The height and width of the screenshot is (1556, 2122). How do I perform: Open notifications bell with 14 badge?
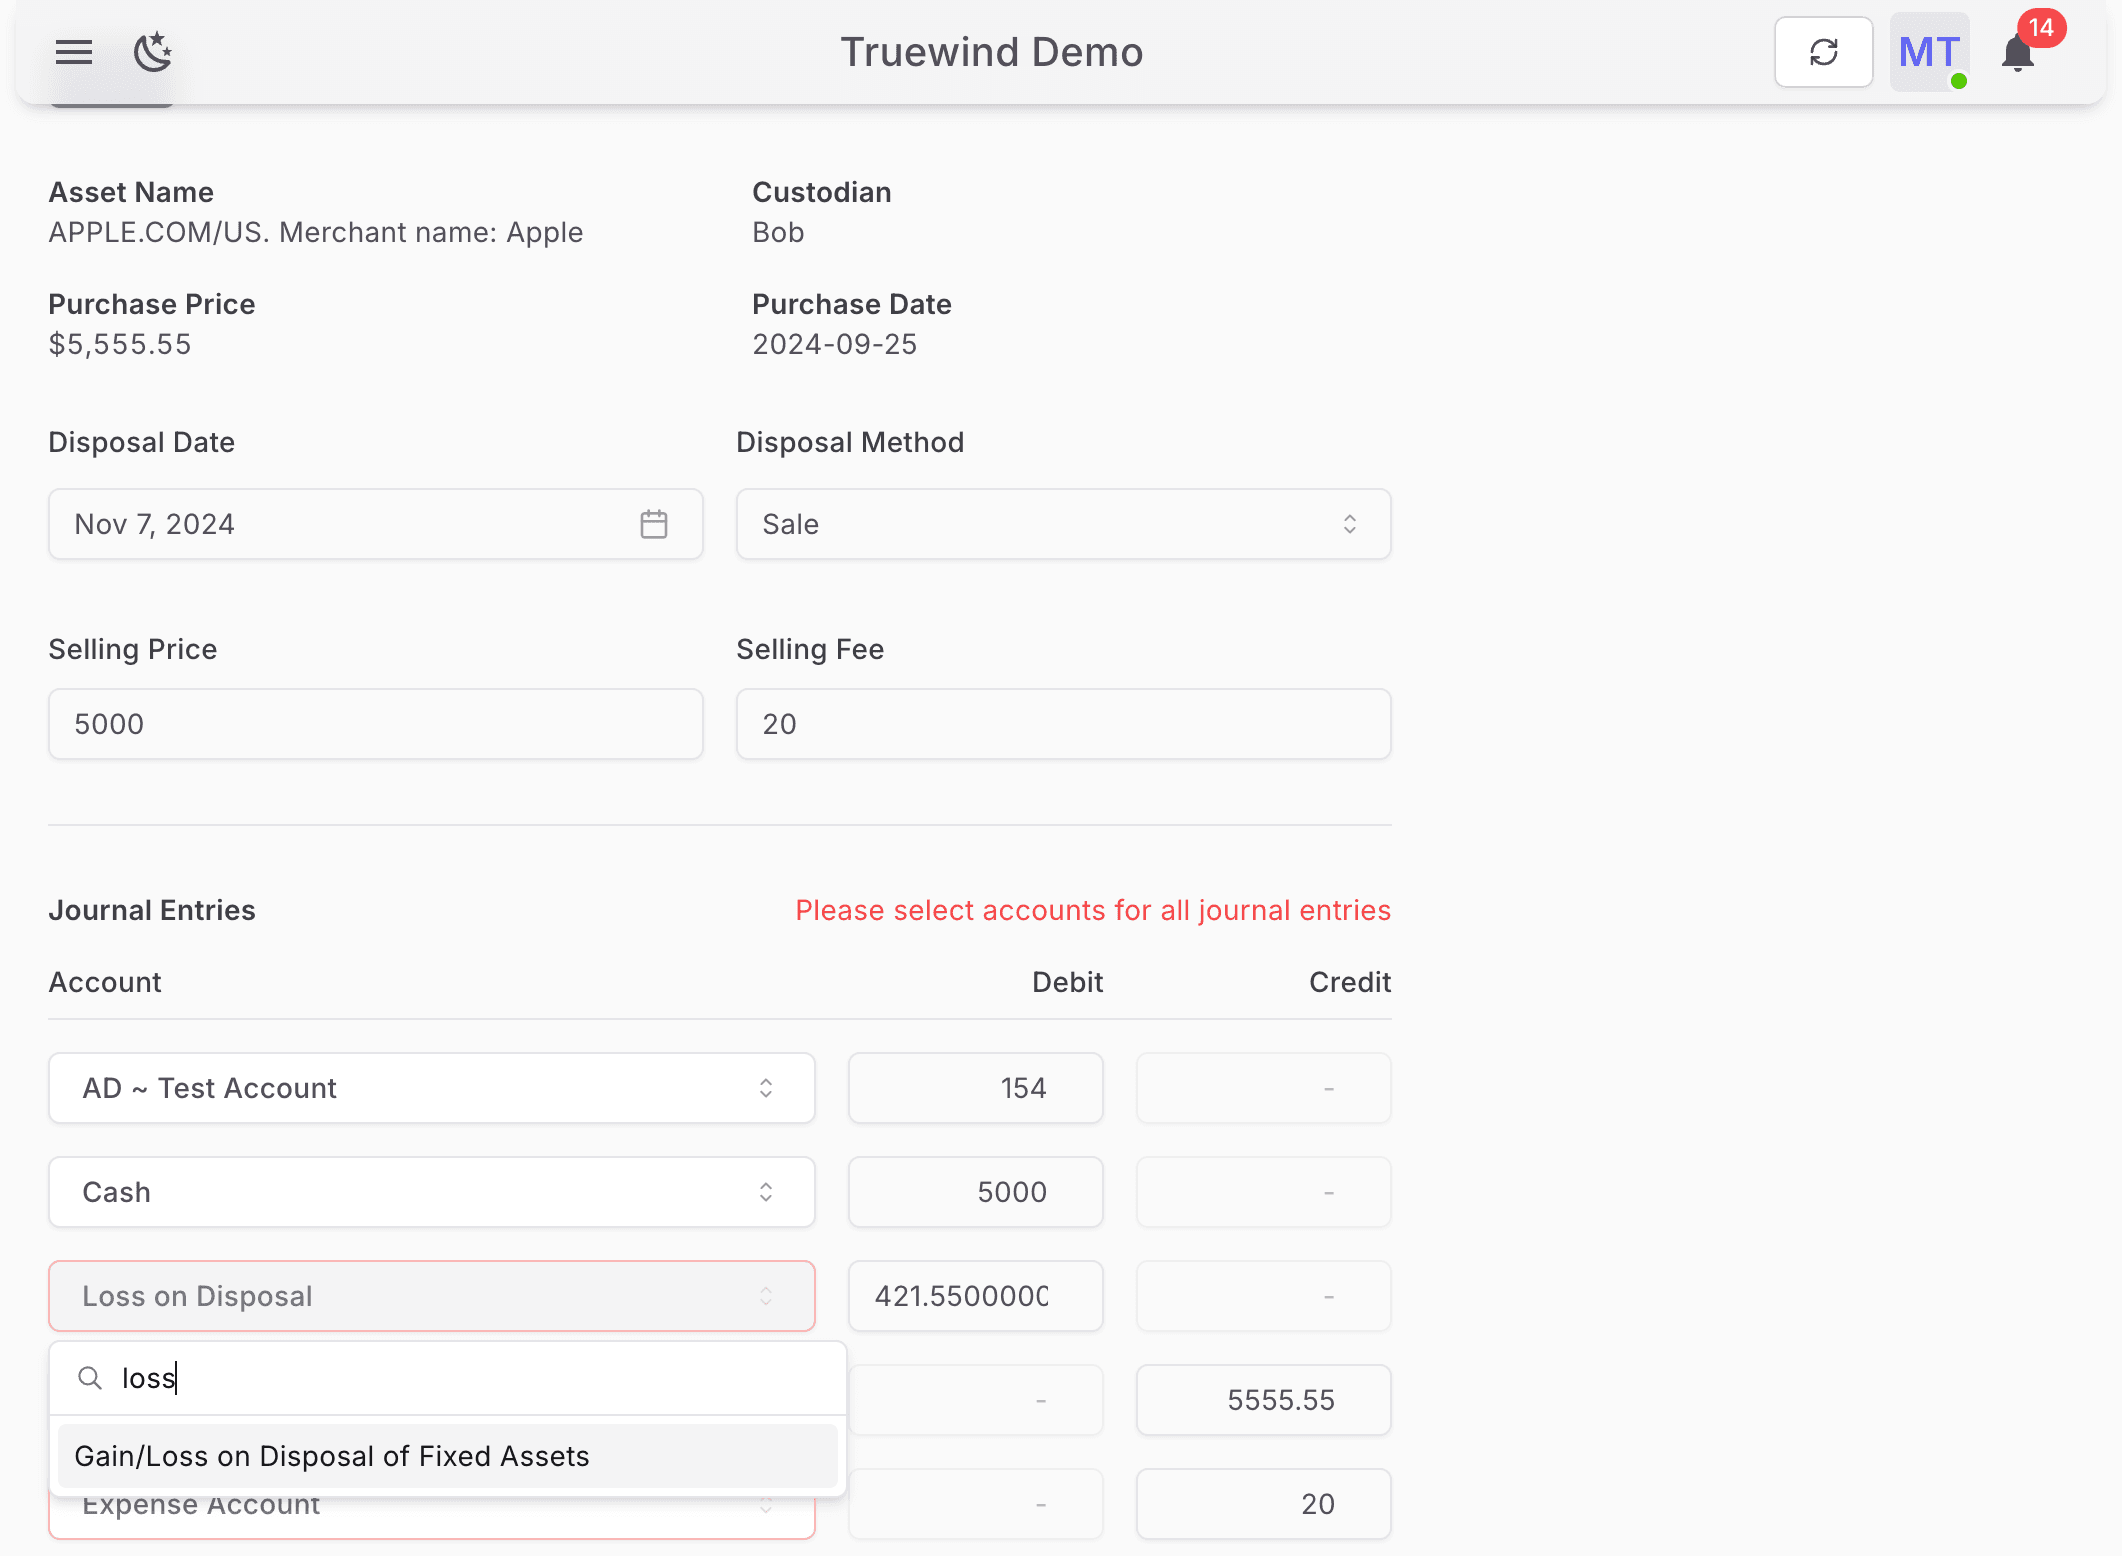pyautogui.click(x=2019, y=53)
